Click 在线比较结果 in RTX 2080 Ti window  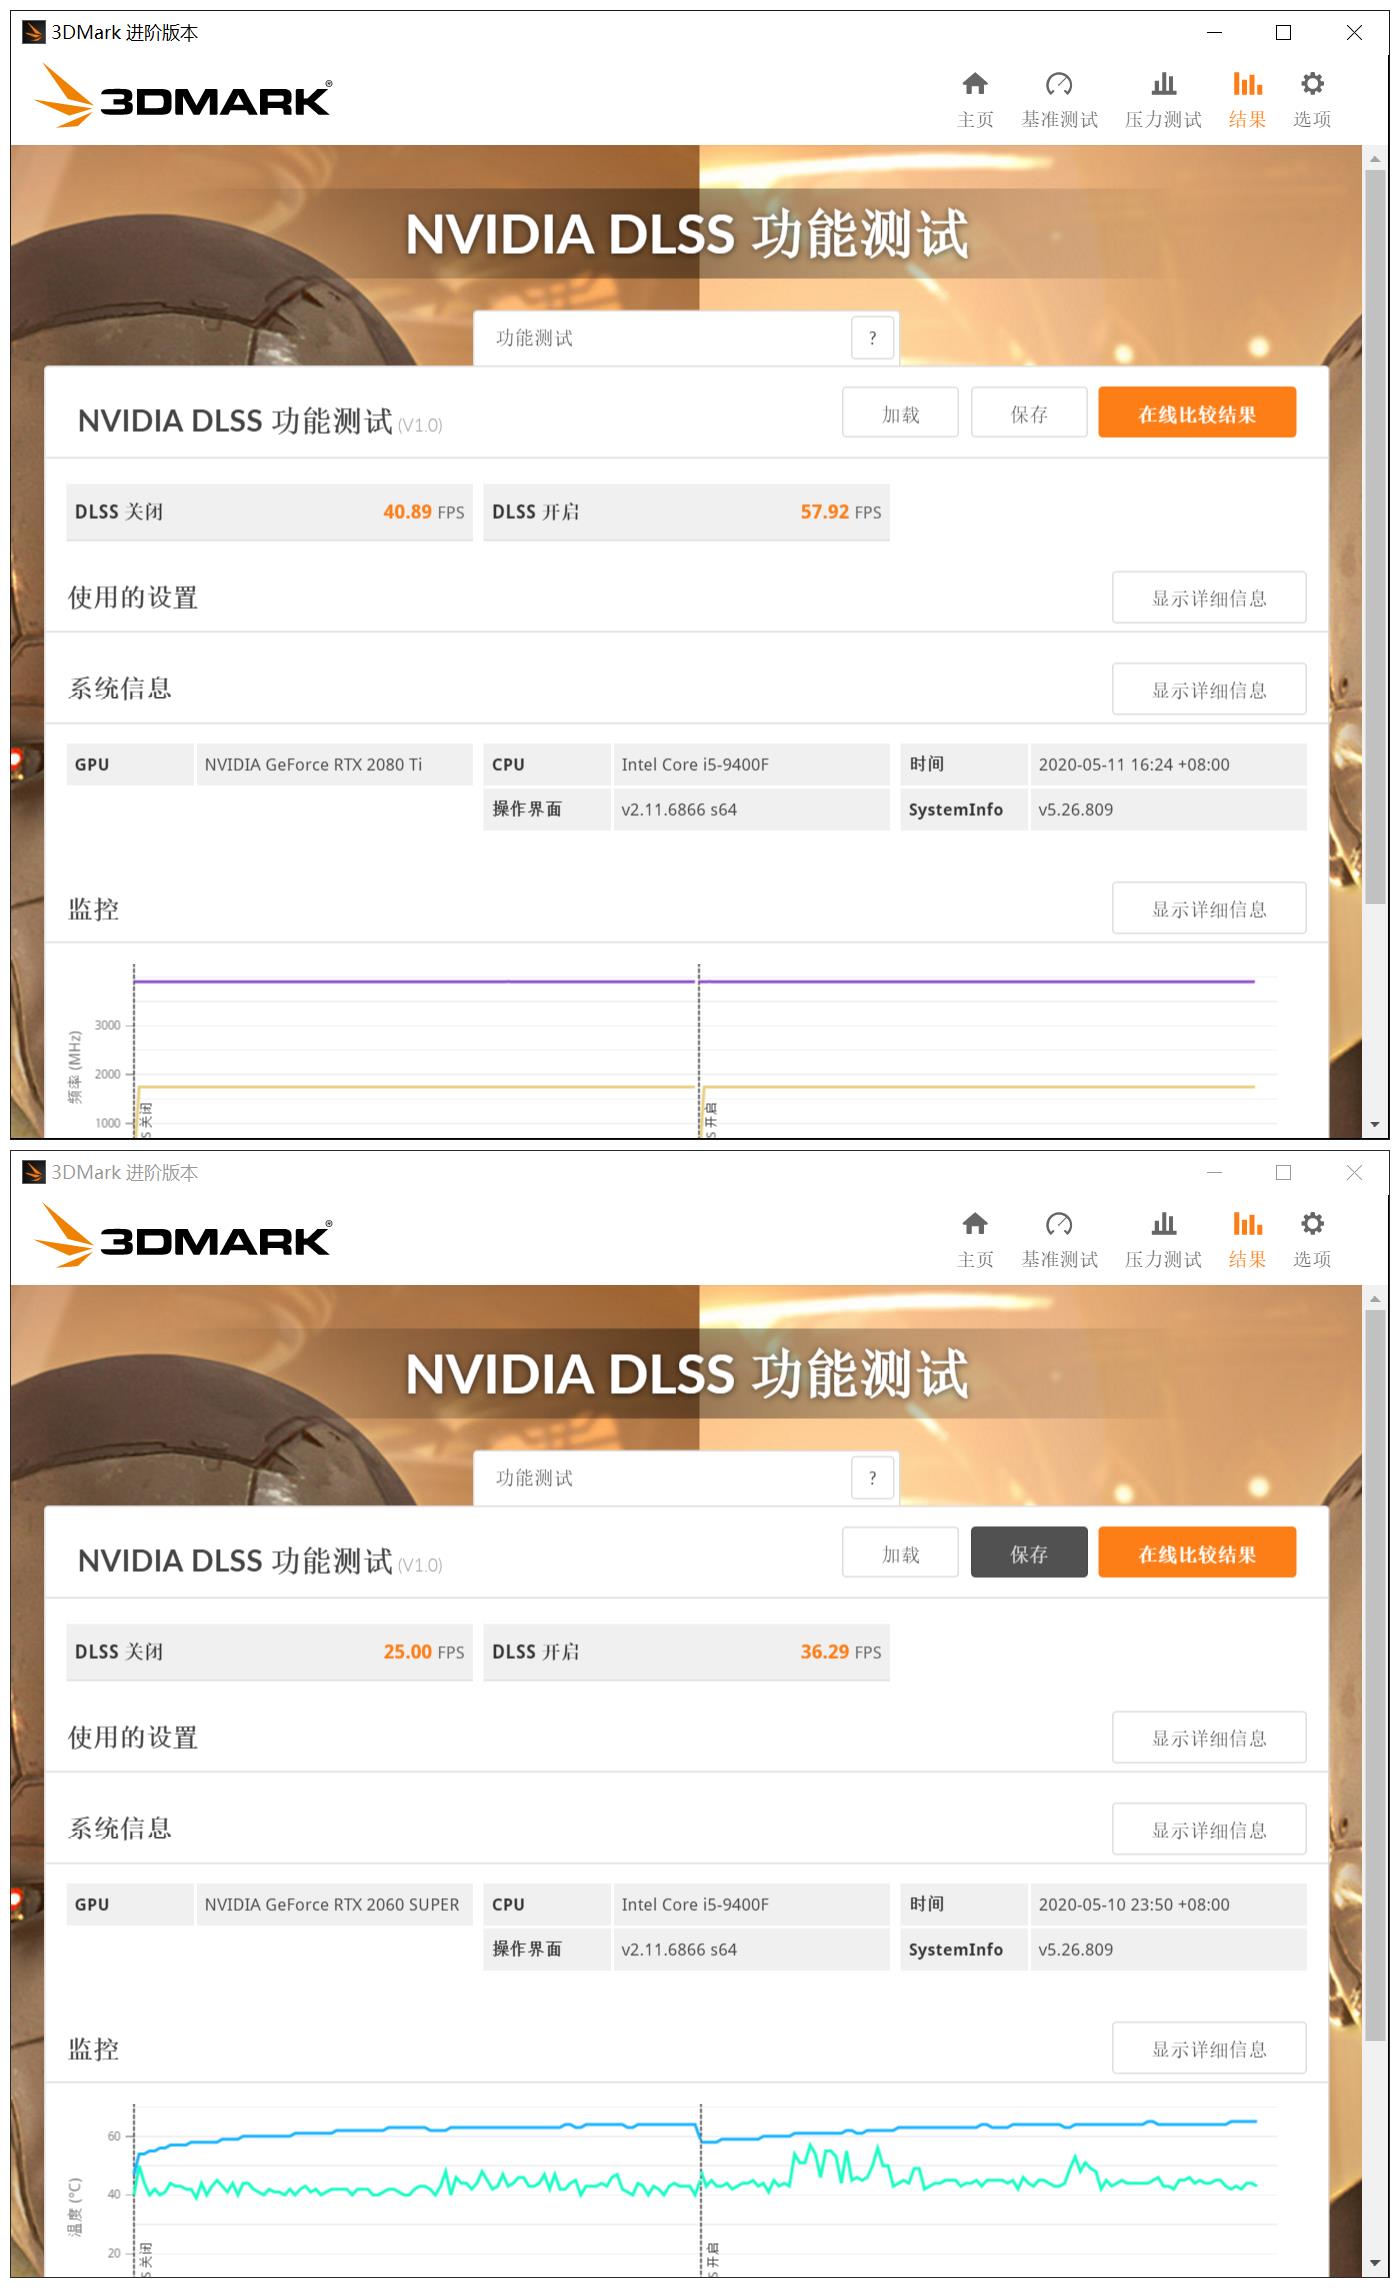(x=1197, y=413)
